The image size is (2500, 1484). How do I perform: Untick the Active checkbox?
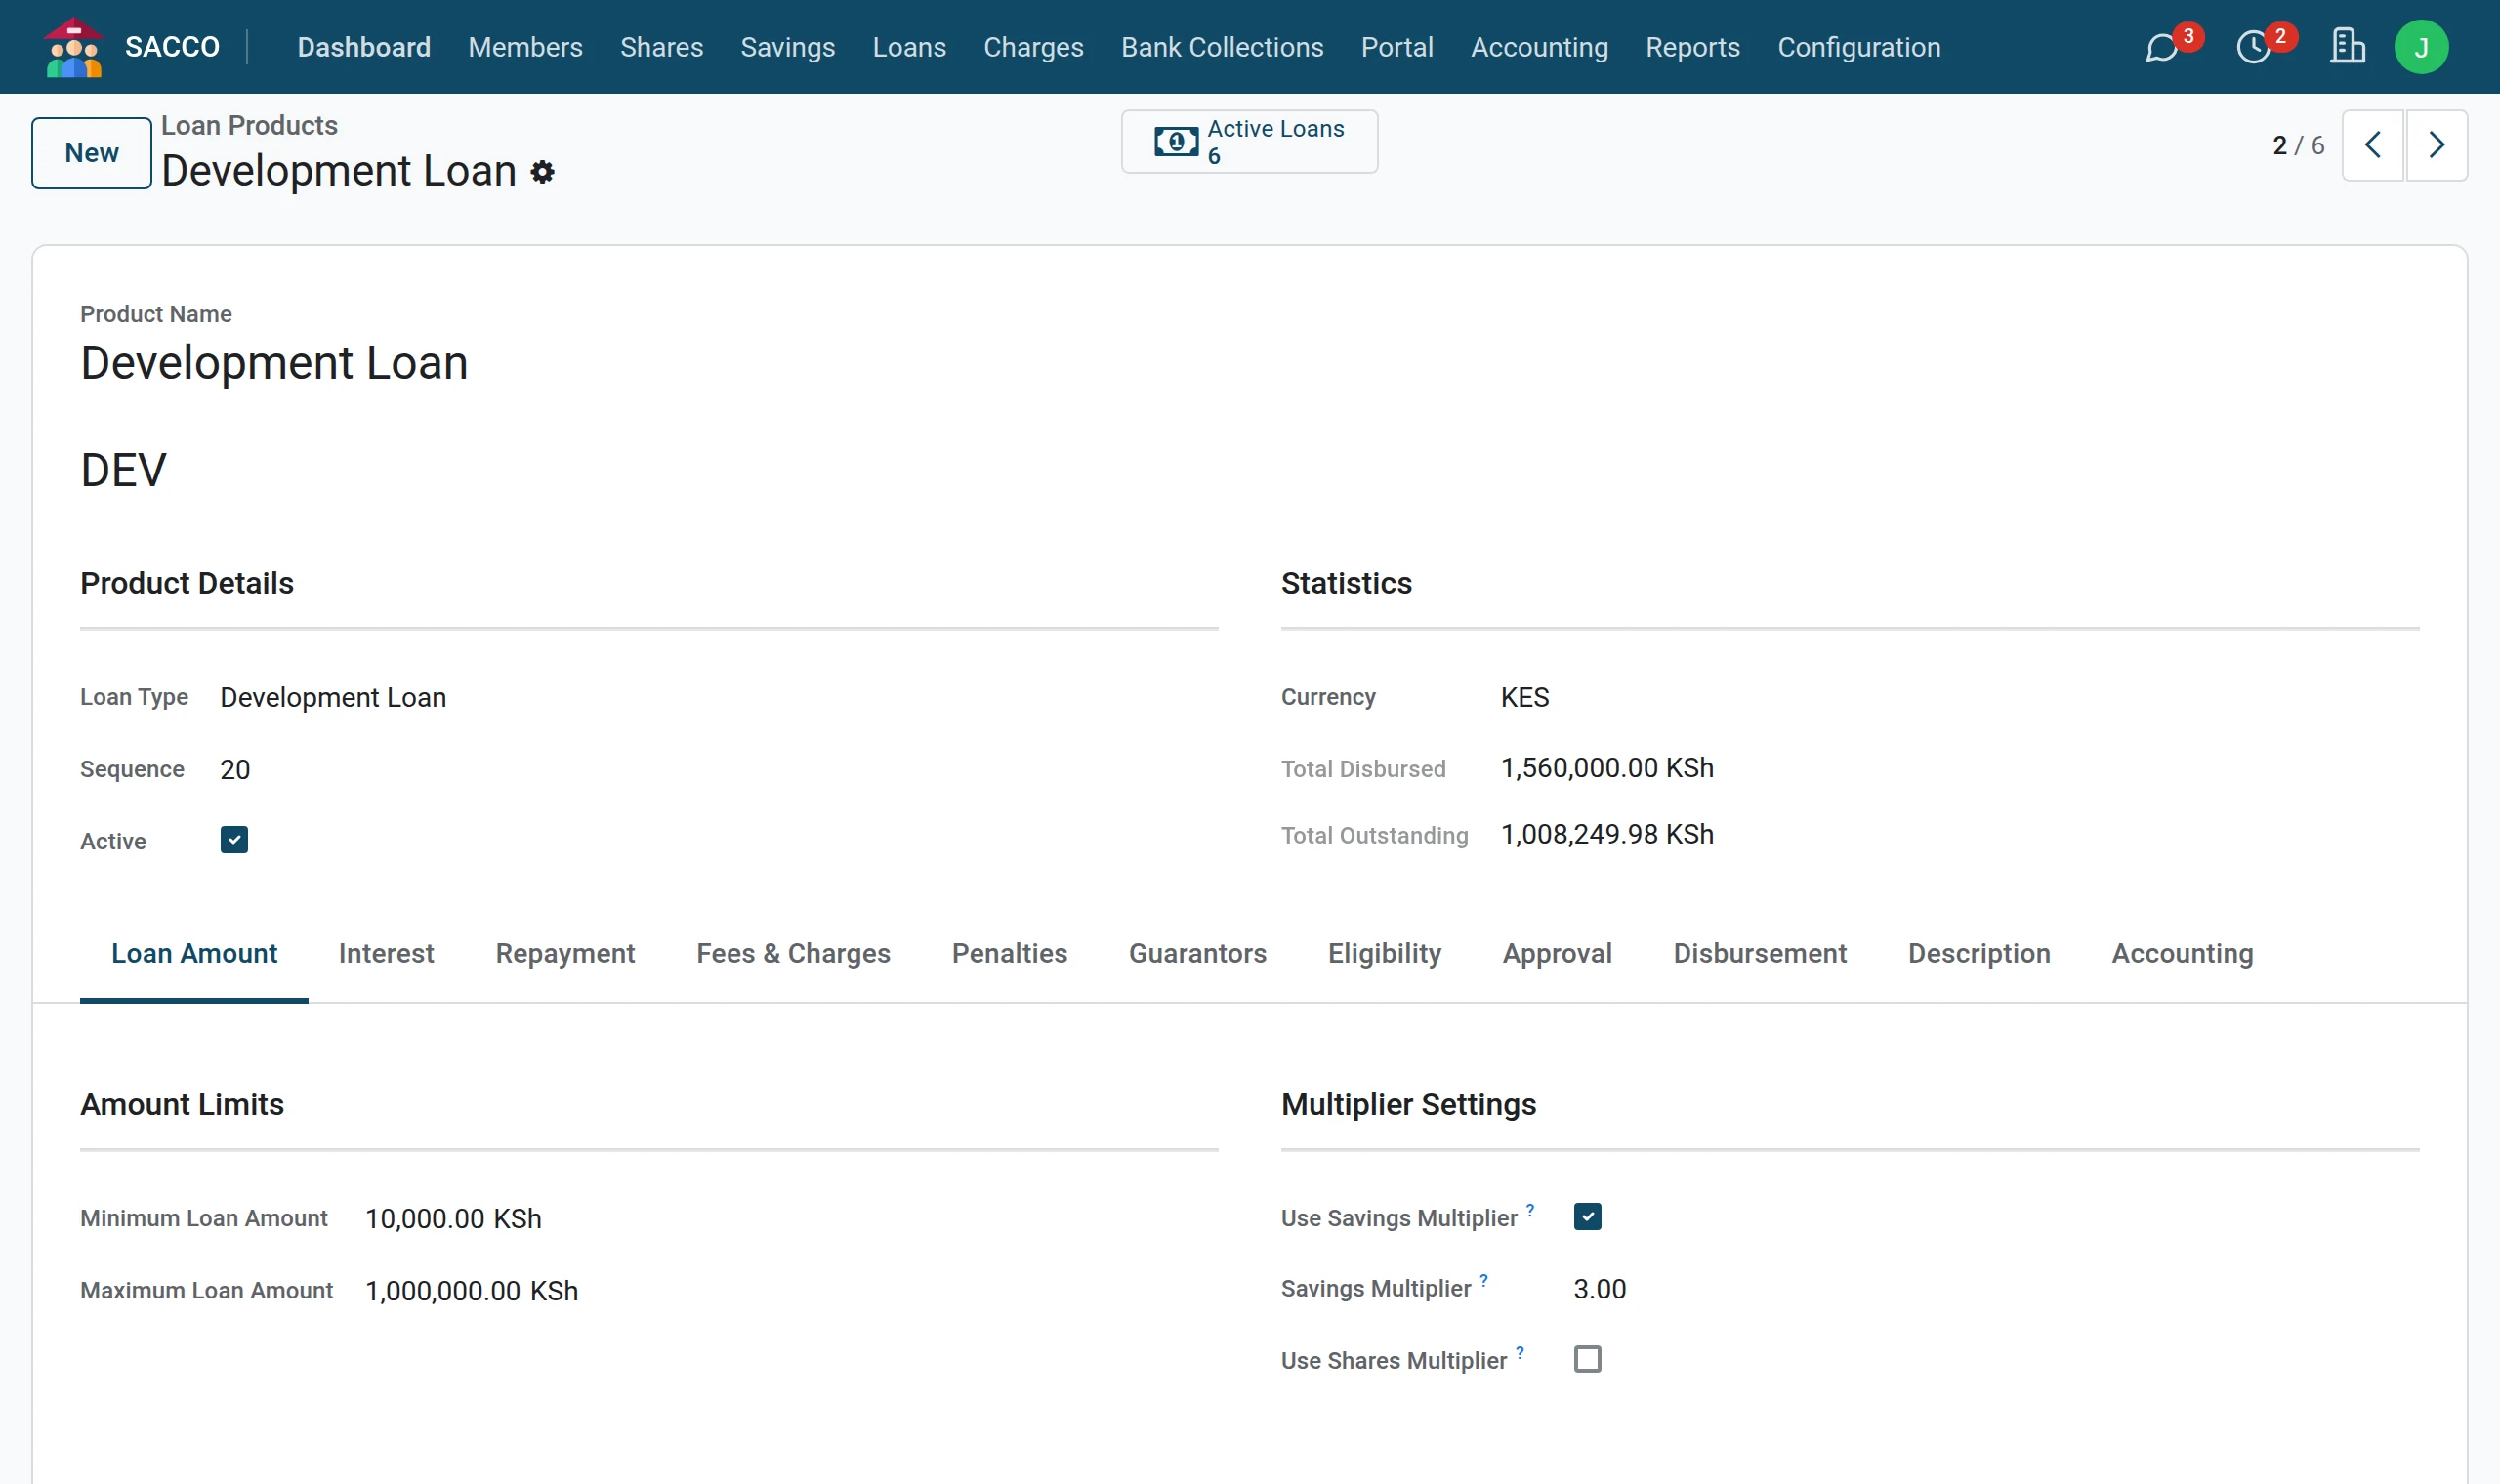pos(234,839)
